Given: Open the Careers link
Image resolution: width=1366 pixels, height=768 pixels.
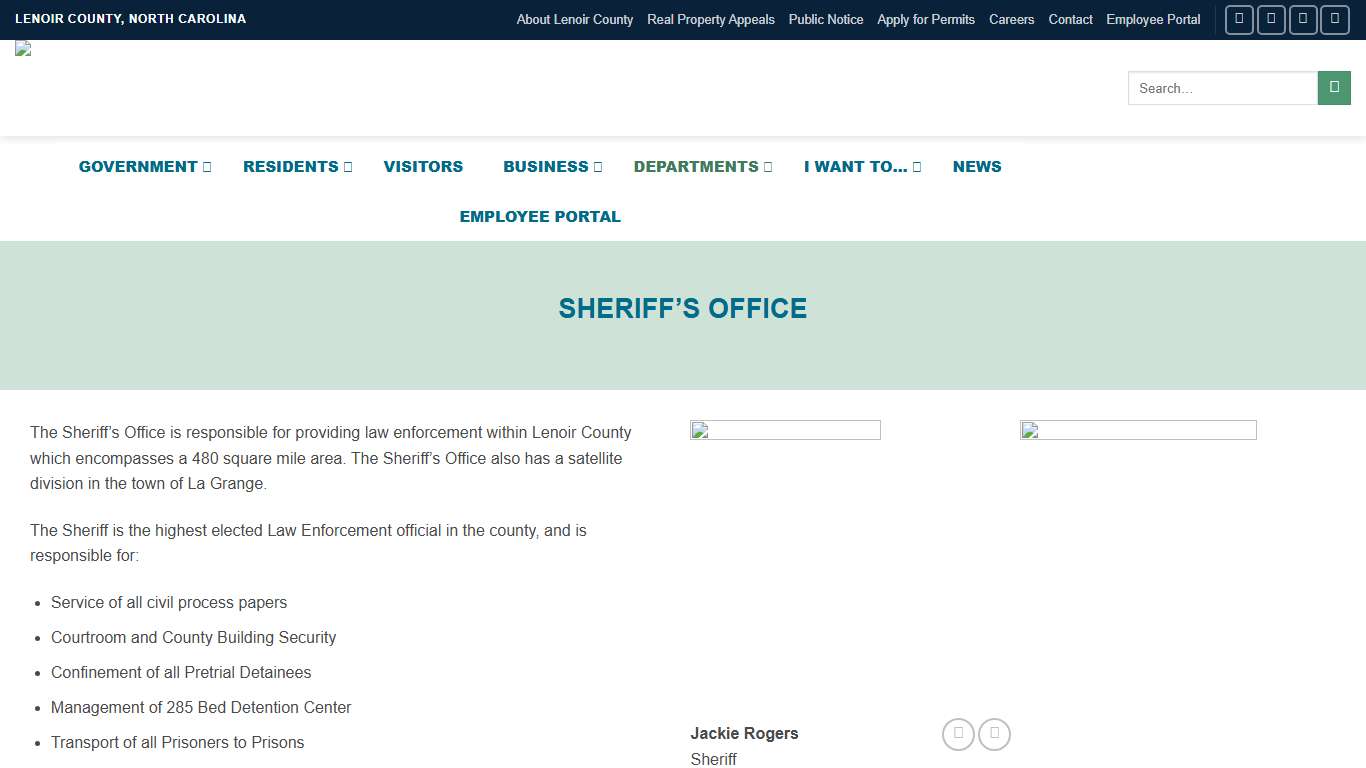Looking at the screenshot, I should (1011, 20).
